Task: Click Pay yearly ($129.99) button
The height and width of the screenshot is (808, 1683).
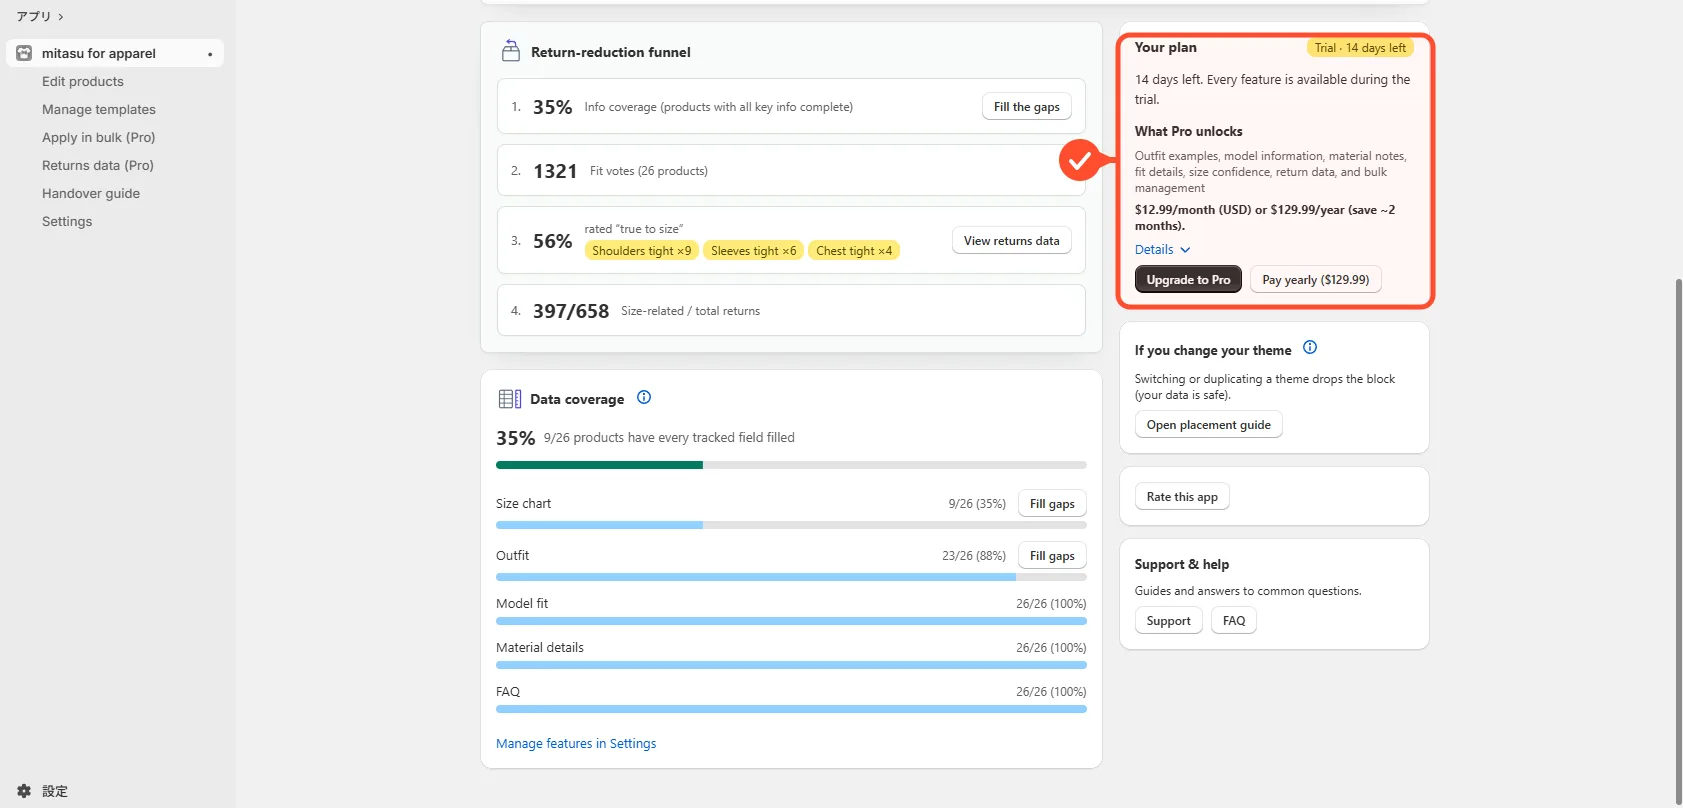Action: (x=1316, y=280)
